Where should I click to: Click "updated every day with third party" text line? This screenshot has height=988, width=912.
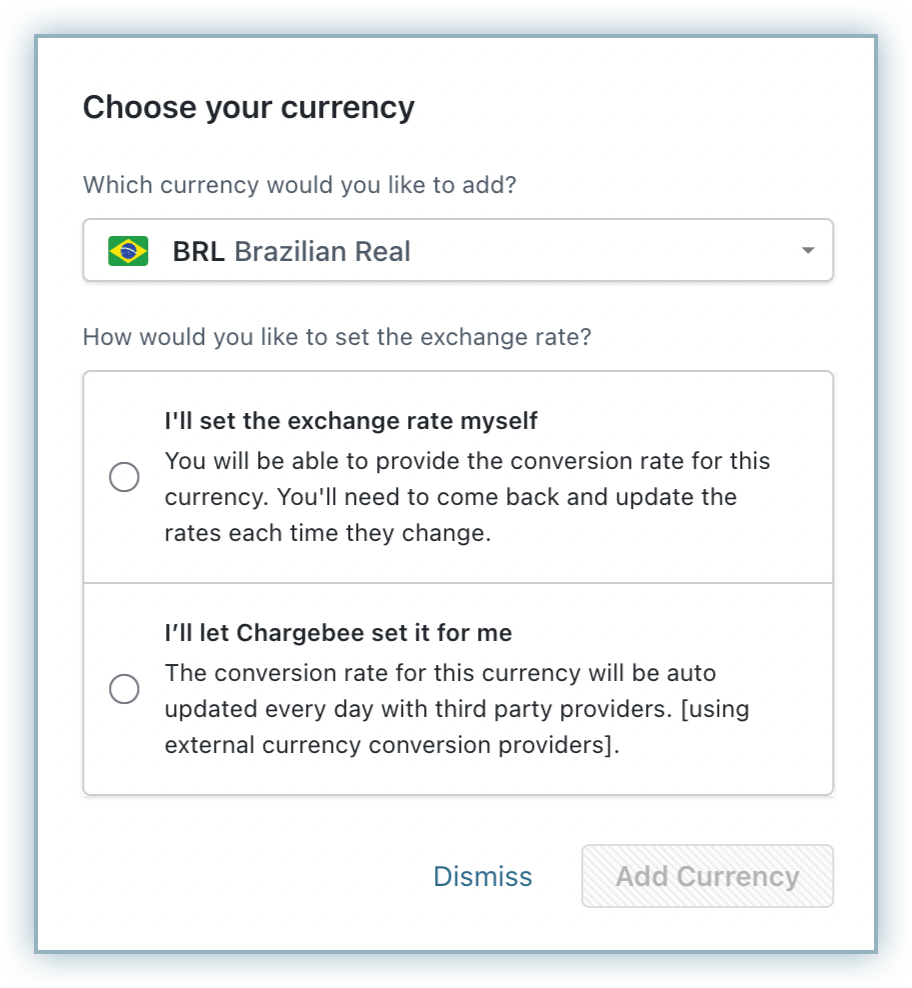456,709
